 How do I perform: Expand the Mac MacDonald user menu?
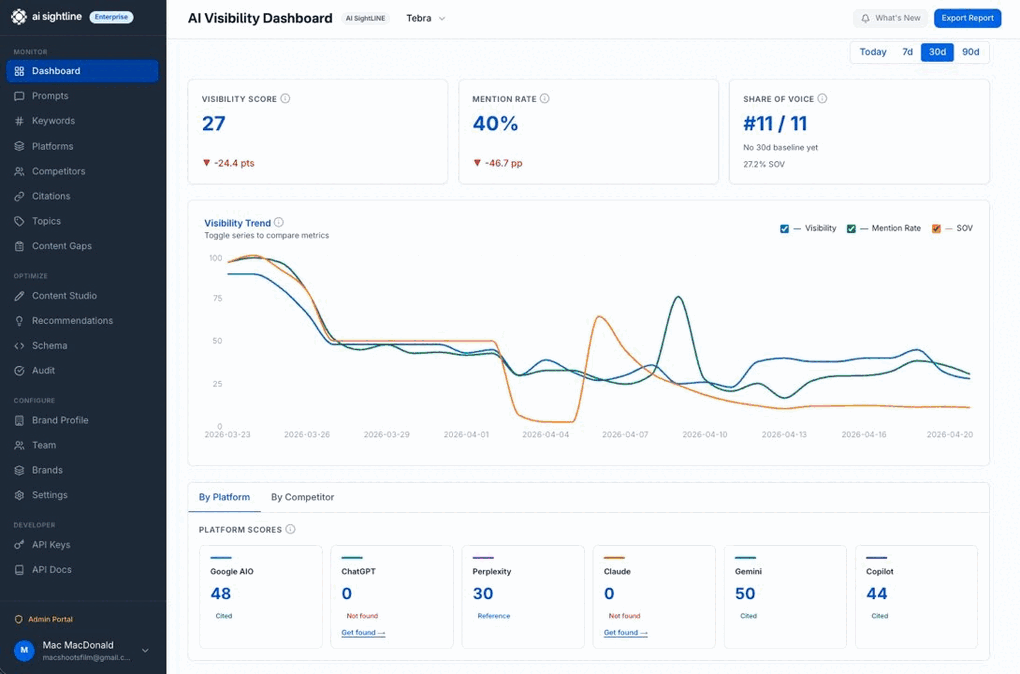[145, 651]
